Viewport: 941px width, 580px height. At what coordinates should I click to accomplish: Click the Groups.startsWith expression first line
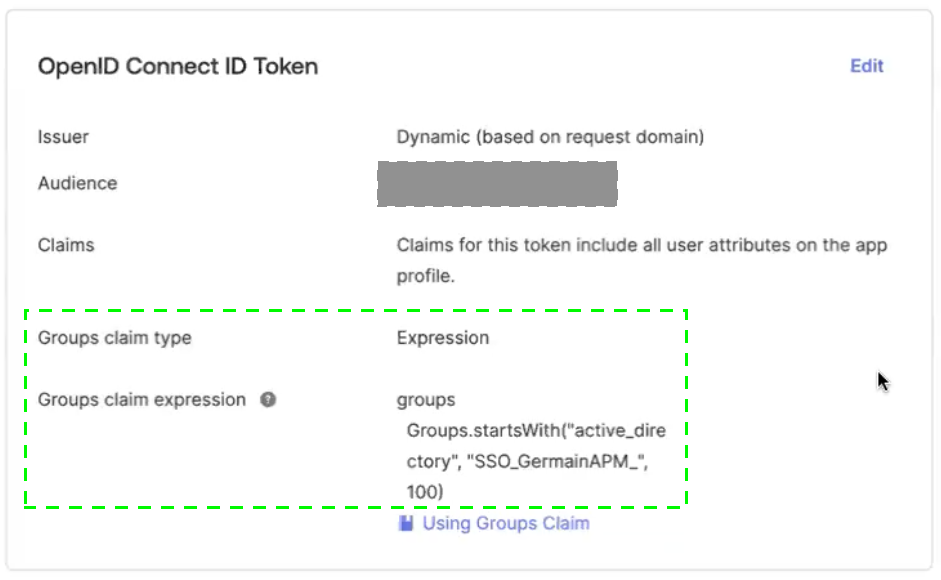(549, 430)
